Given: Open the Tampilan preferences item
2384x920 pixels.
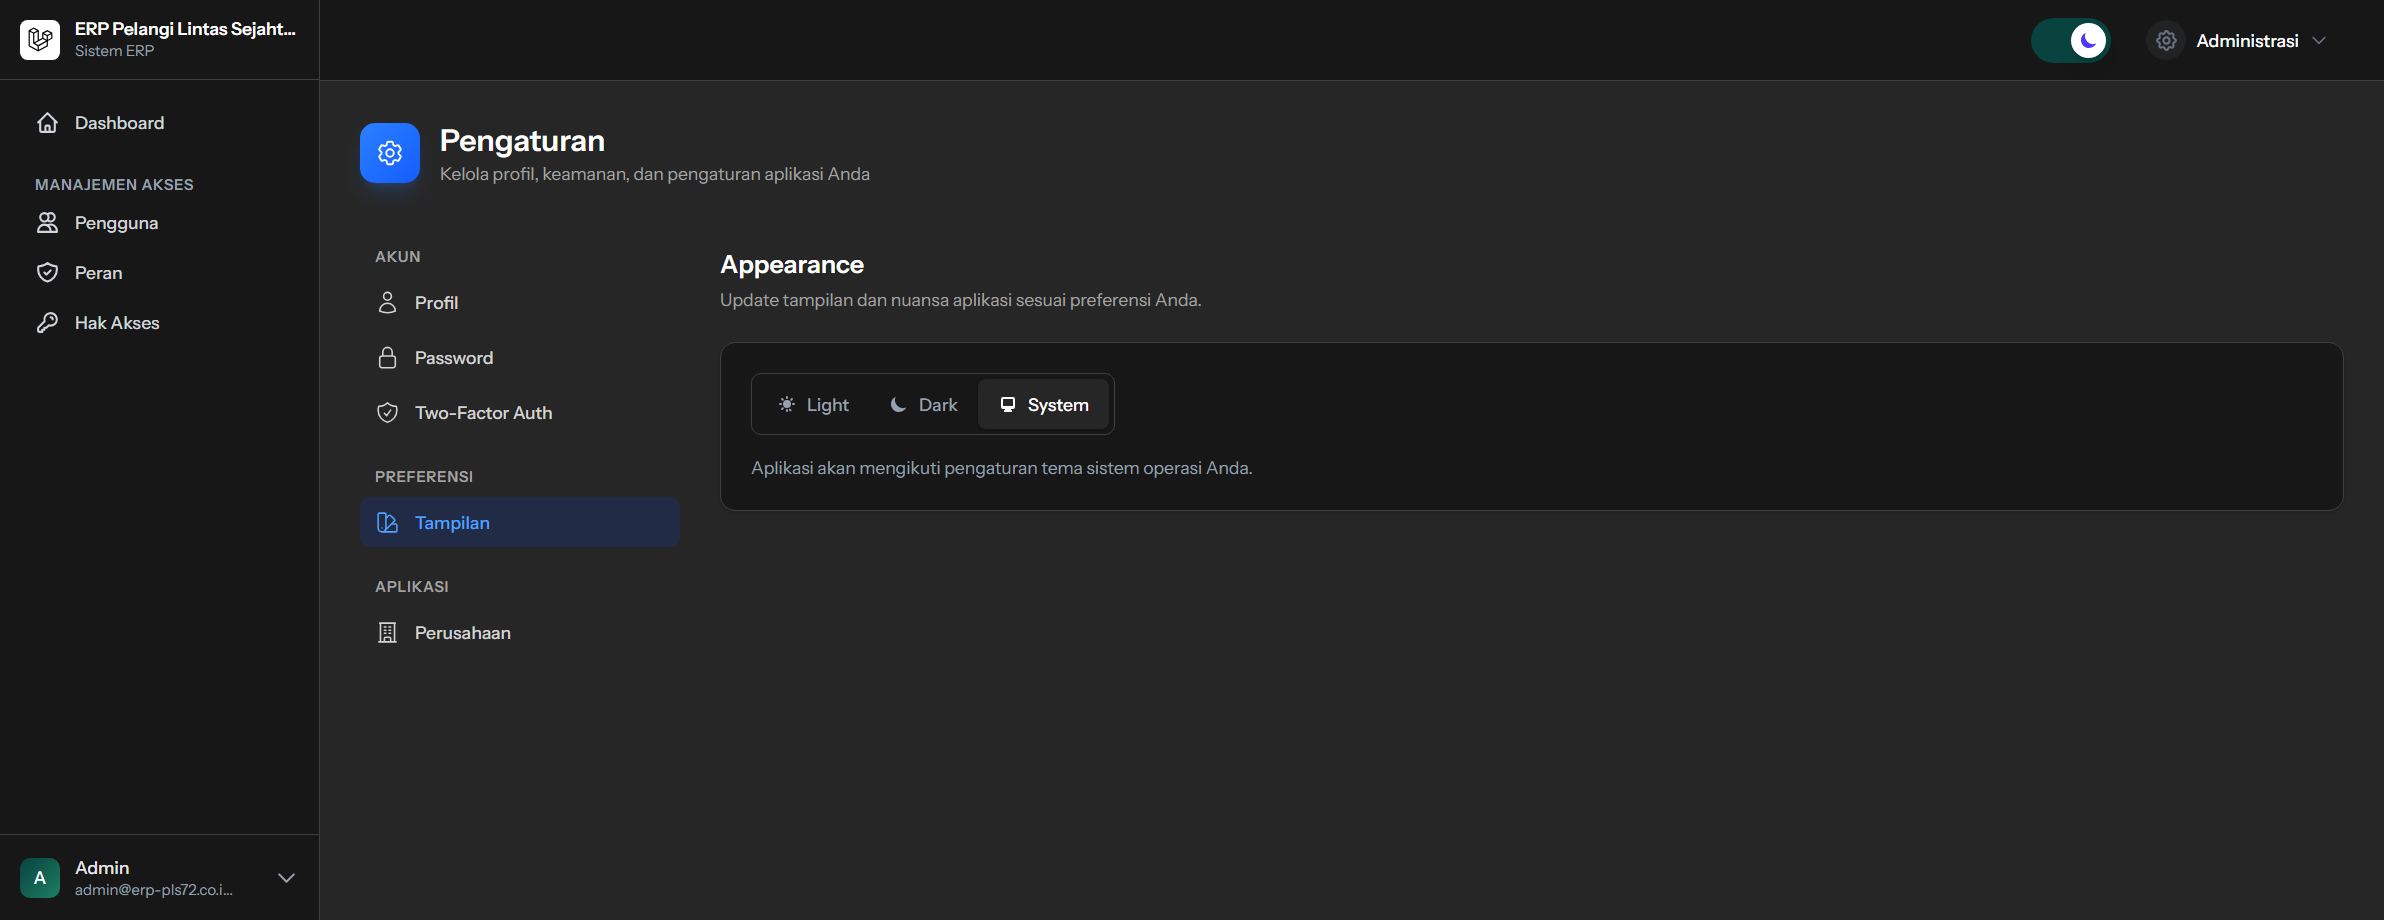Looking at the screenshot, I should tap(452, 523).
